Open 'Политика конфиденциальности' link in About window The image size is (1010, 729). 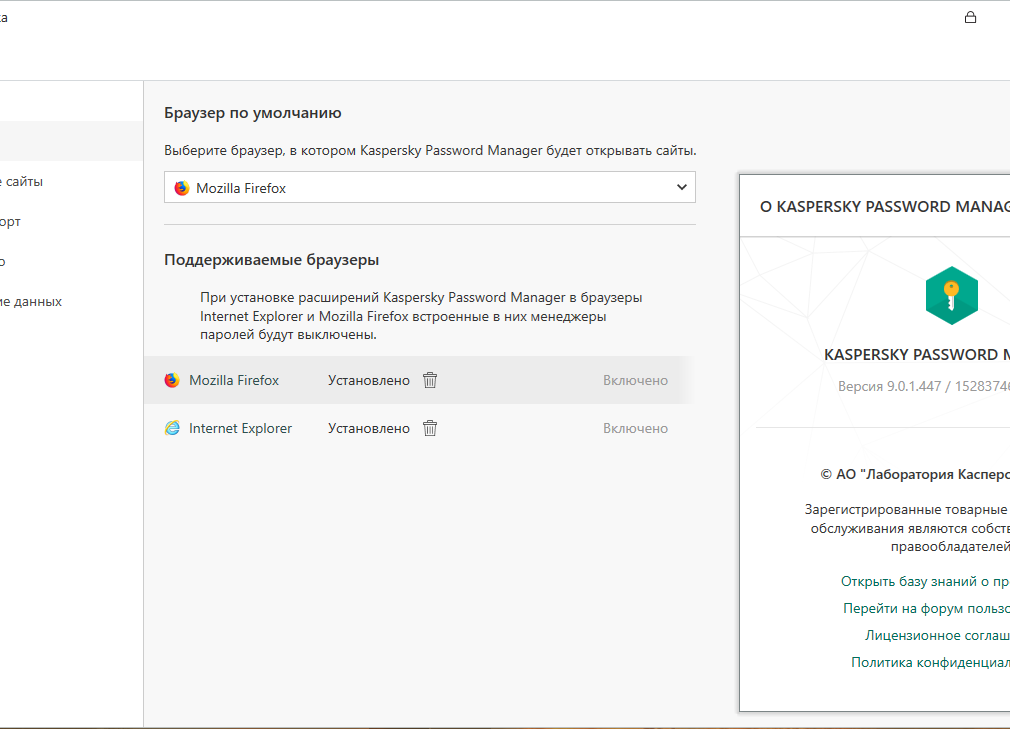(930, 662)
